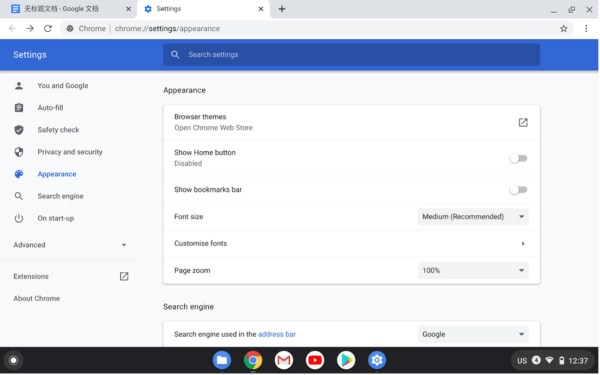Image resolution: width=600 pixels, height=375 pixels.
Task: Click in the Search settings field
Action: coord(351,55)
